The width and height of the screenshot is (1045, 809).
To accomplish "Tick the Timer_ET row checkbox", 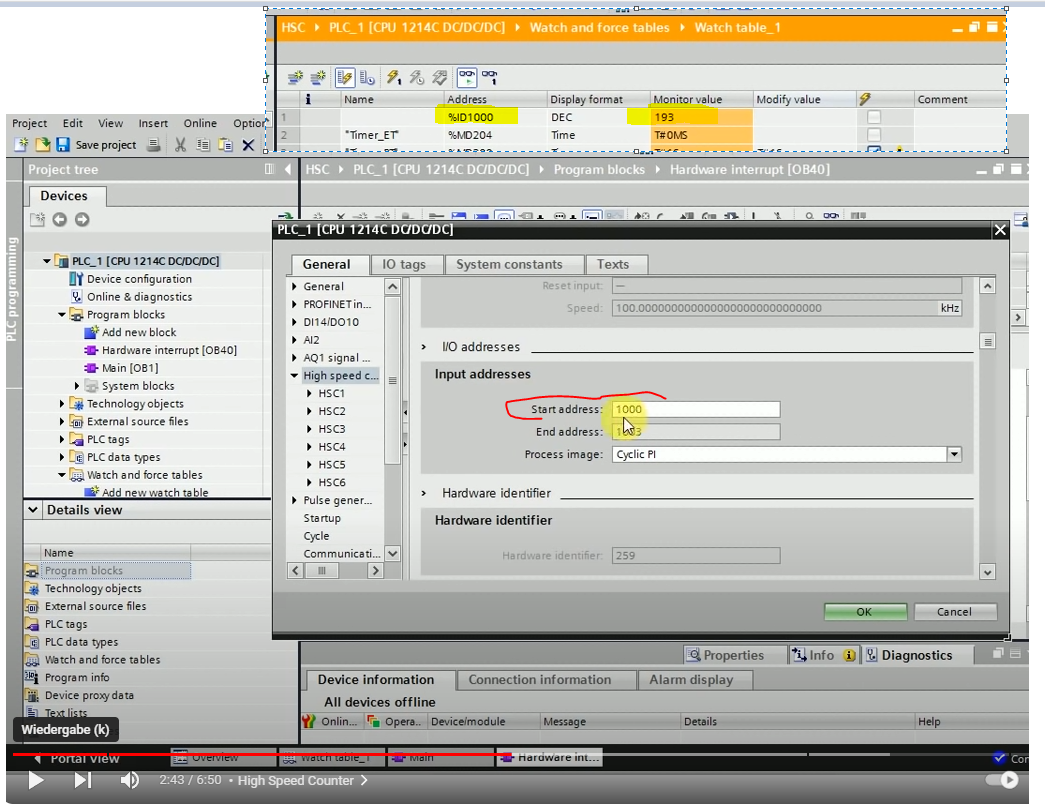I will click(x=873, y=135).
